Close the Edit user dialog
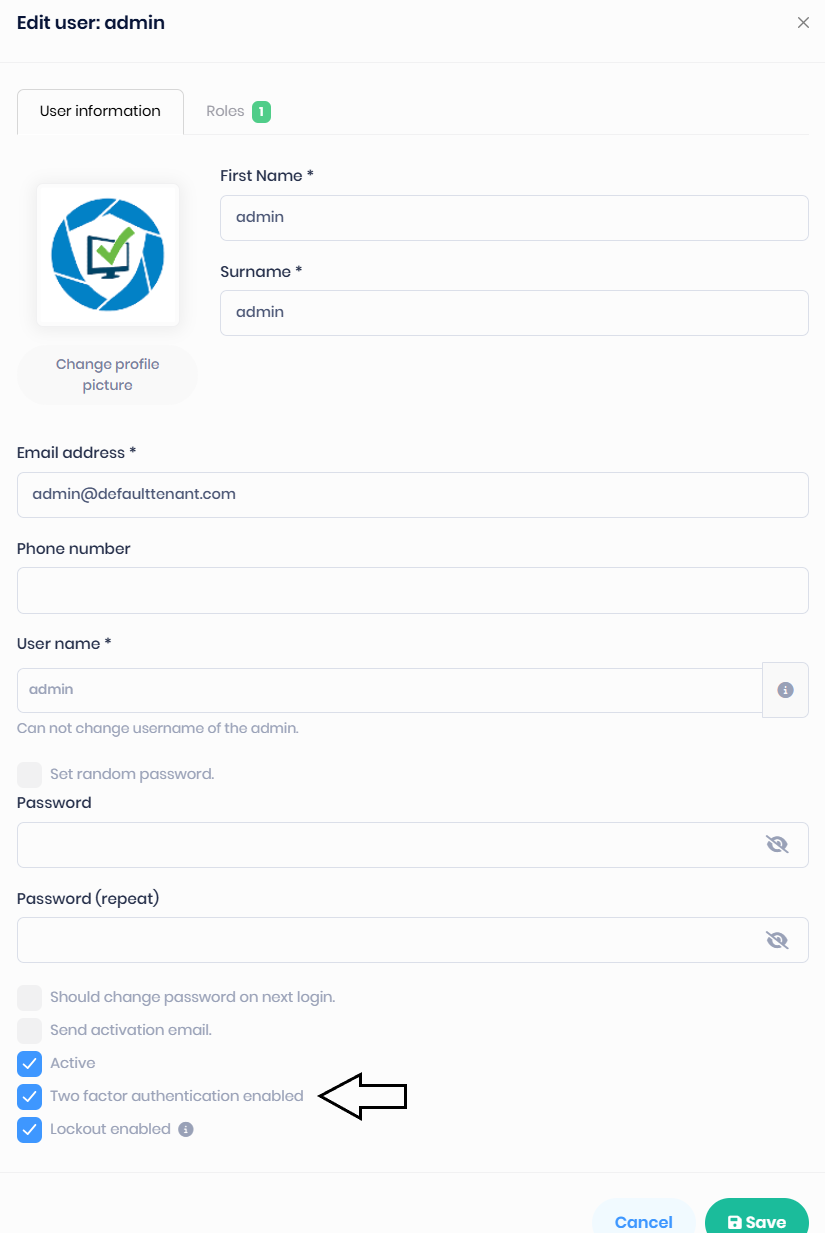The width and height of the screenshot is (825, 1233). [803, 23]
